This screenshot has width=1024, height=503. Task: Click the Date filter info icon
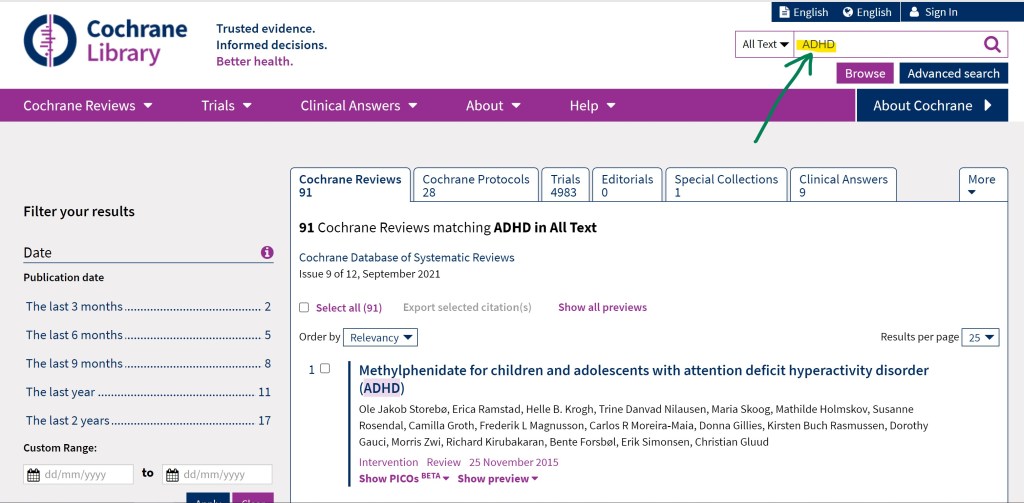(x=267, y=253)
